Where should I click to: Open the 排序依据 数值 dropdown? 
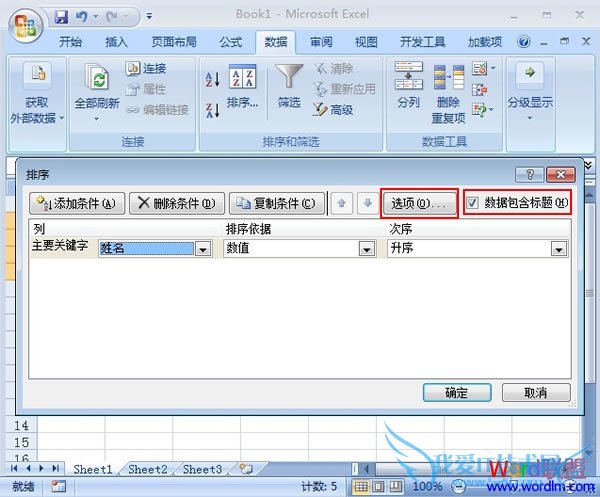coord(367,249)
